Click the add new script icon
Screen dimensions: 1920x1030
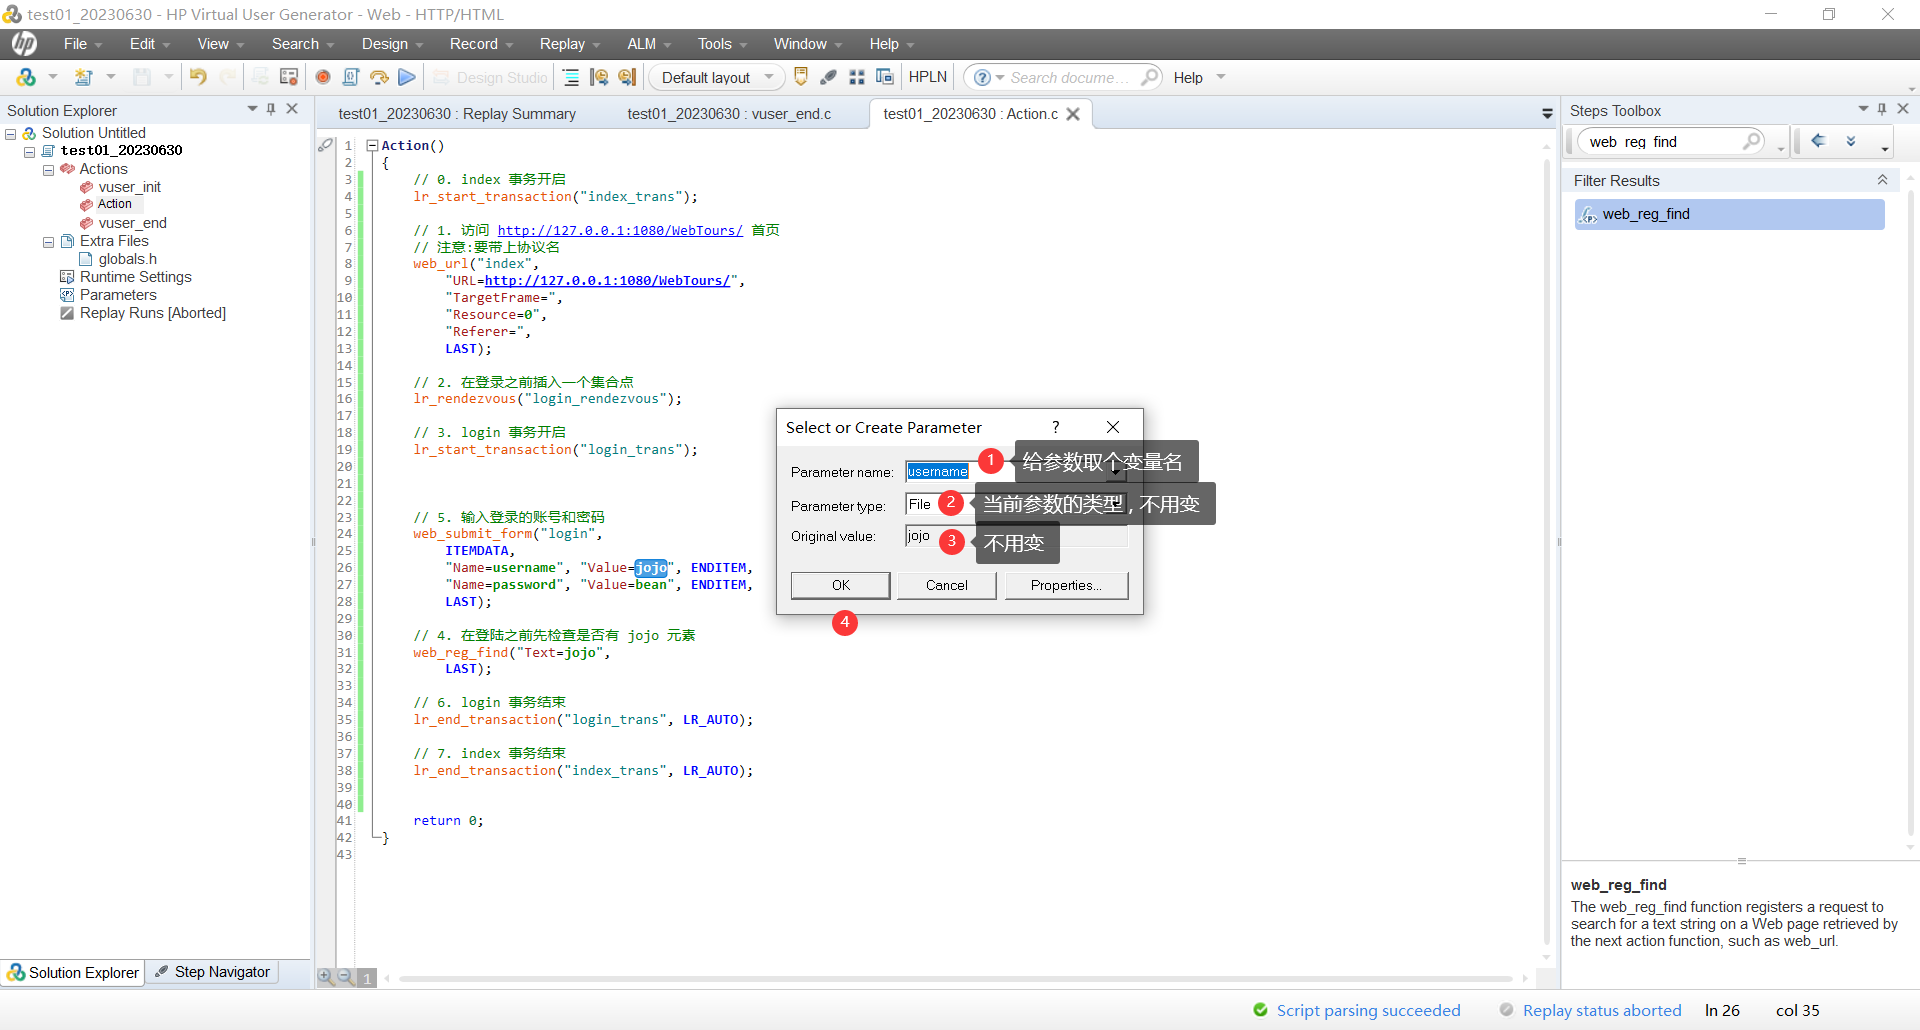[84, 77]
